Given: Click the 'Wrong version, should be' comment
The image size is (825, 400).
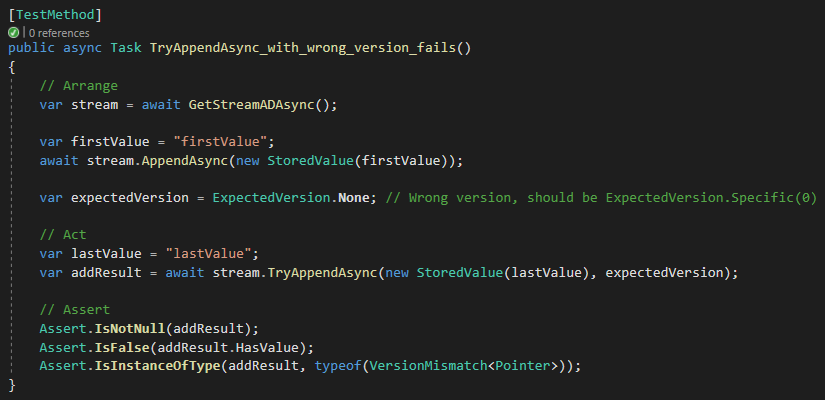Looking at the screenshot, I should click(x=601, y=198).
